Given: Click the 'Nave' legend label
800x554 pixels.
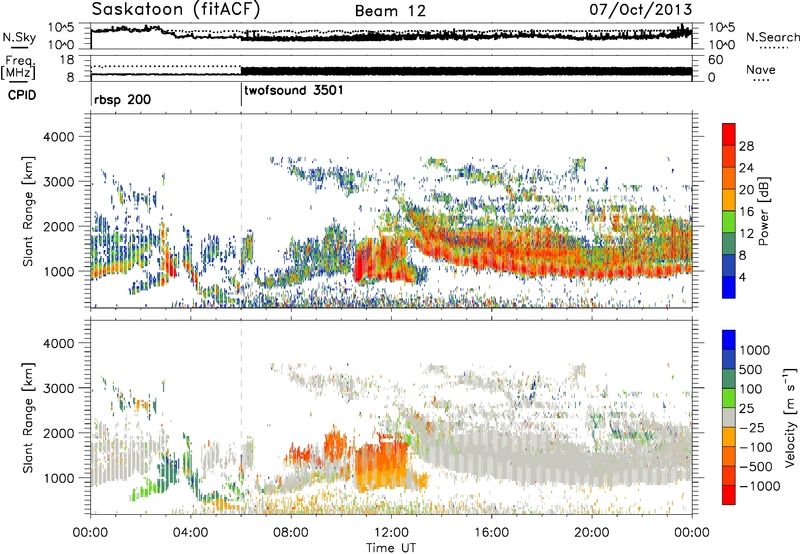Looking at the screenshot, I should pos(760,69).
